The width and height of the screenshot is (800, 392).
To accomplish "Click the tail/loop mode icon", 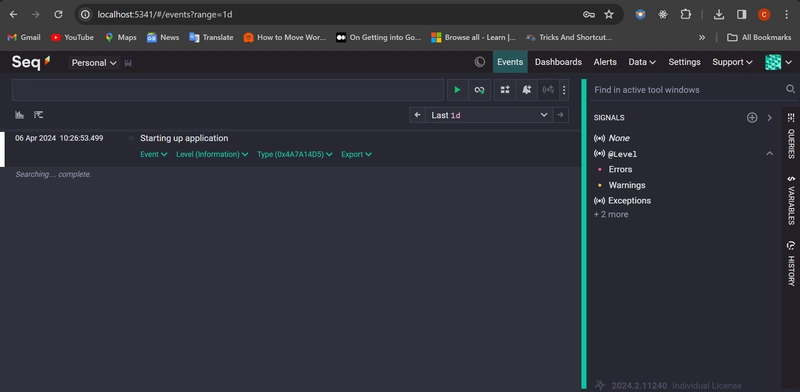I will pos(479,90).
